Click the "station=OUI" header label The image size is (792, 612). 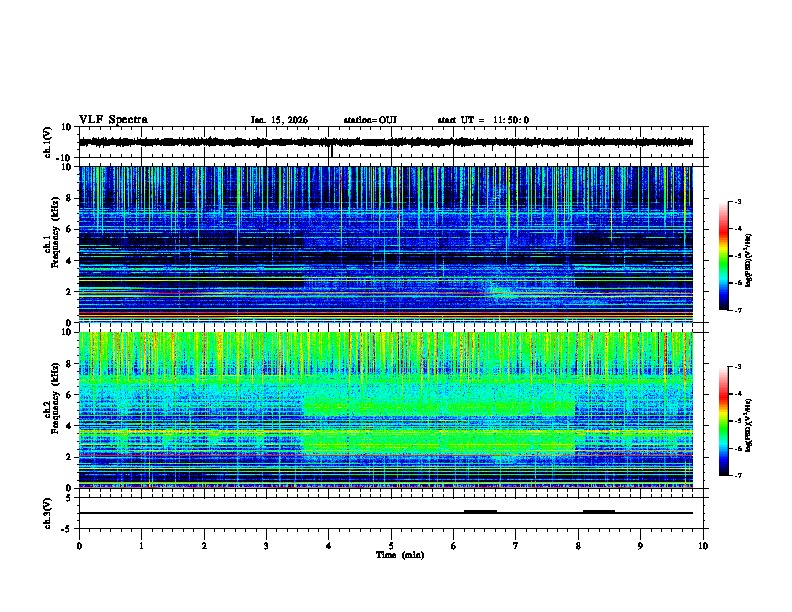pos(370,120)
